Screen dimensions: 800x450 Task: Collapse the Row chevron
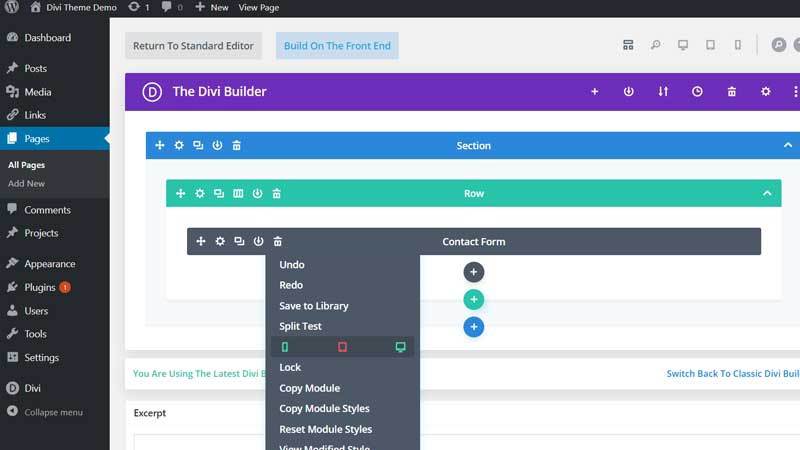click(x=767, y=193)
